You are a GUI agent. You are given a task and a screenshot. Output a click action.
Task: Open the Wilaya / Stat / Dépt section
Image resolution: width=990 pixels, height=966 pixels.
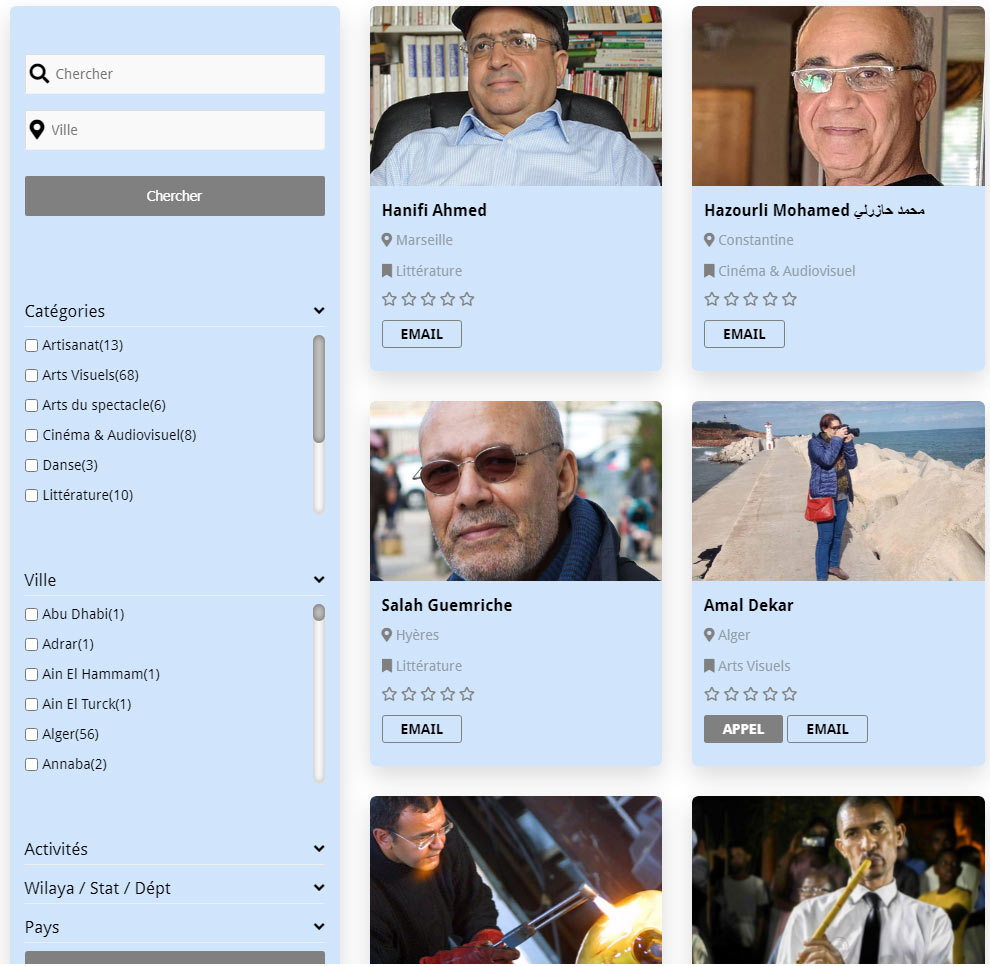click(175, 888)
